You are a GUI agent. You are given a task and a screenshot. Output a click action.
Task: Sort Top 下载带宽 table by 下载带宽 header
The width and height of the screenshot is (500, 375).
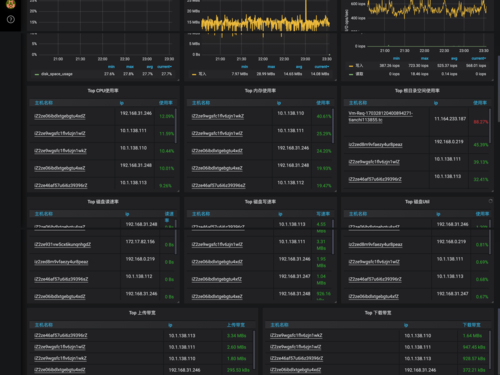(x=472, y=325)
